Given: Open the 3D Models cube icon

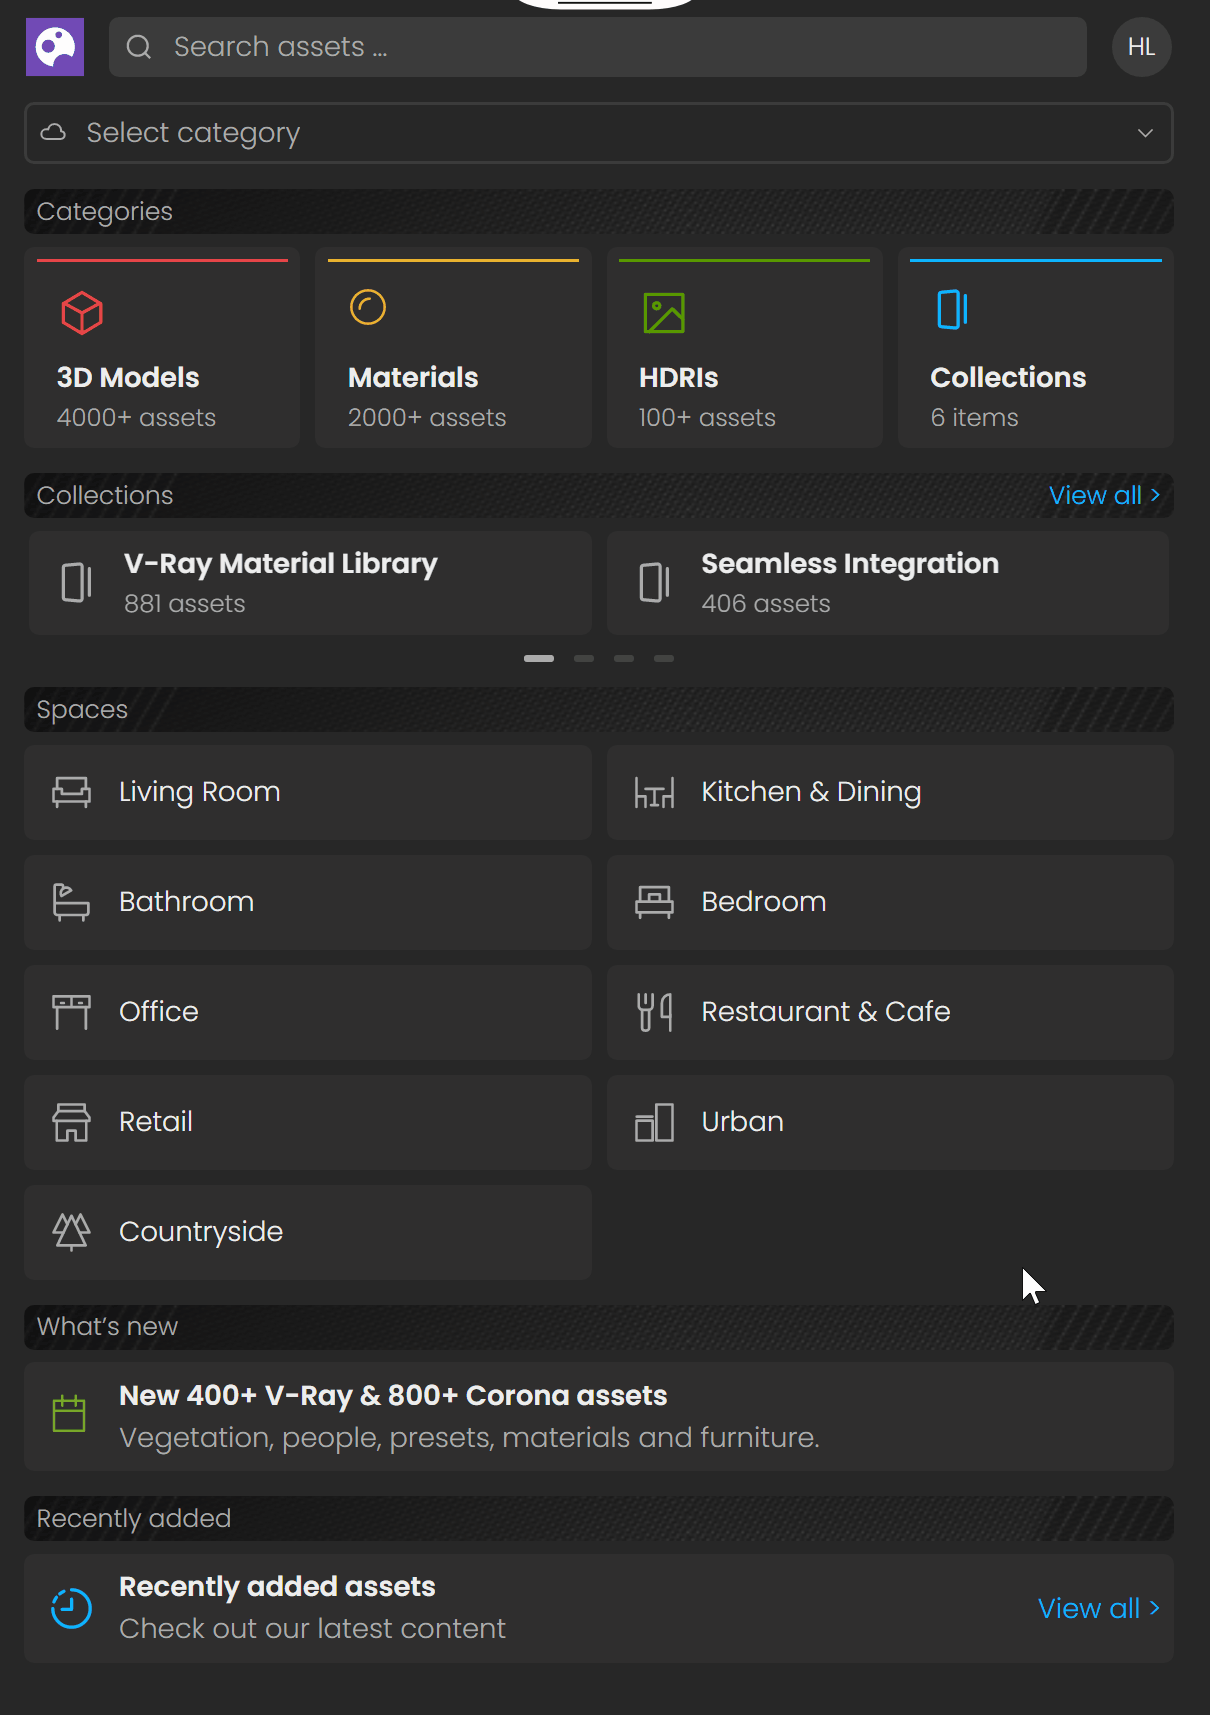Looking at the screenshot, I should tap(82, 313).
